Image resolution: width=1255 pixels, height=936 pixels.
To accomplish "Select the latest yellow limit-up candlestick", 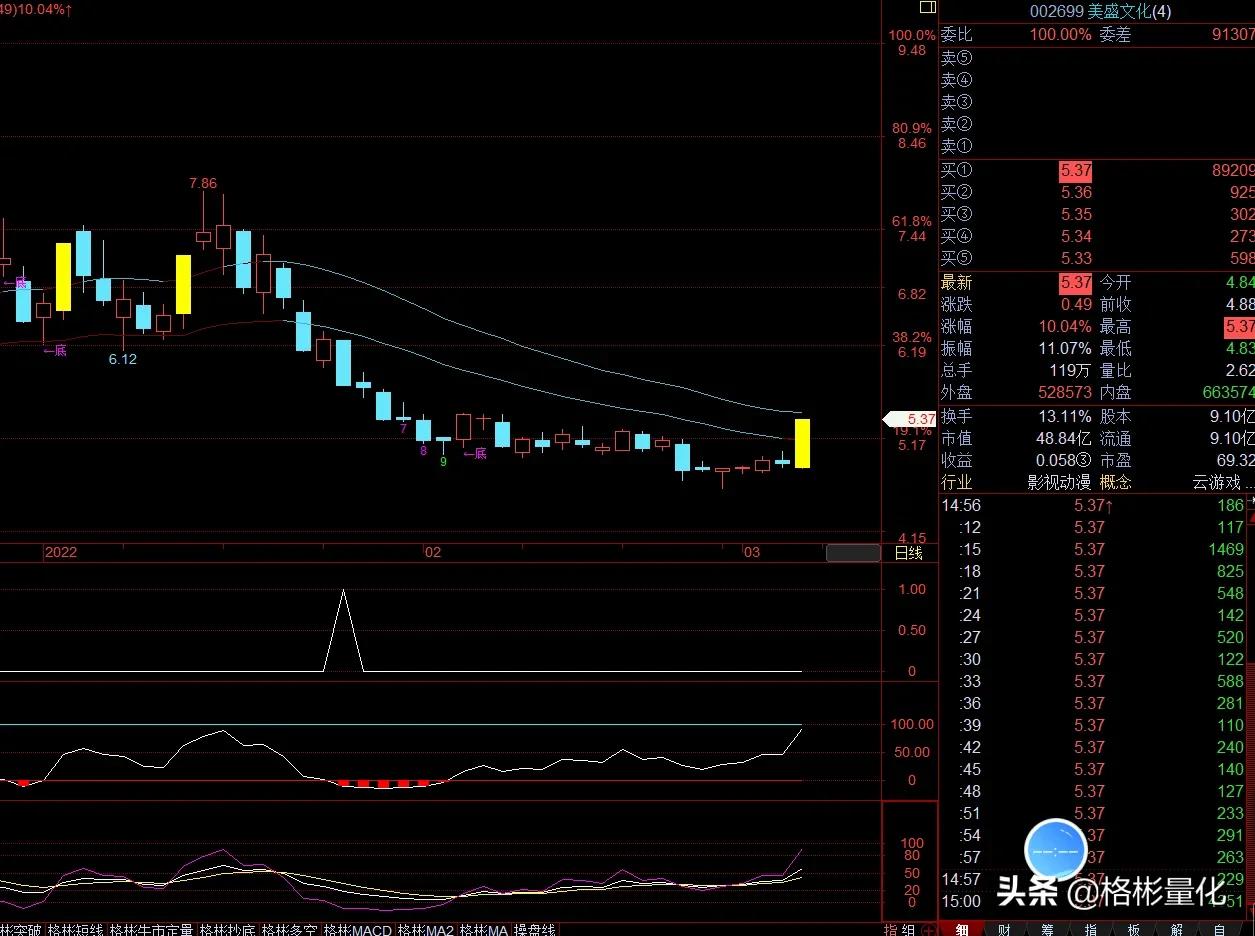I will [802, 443].
